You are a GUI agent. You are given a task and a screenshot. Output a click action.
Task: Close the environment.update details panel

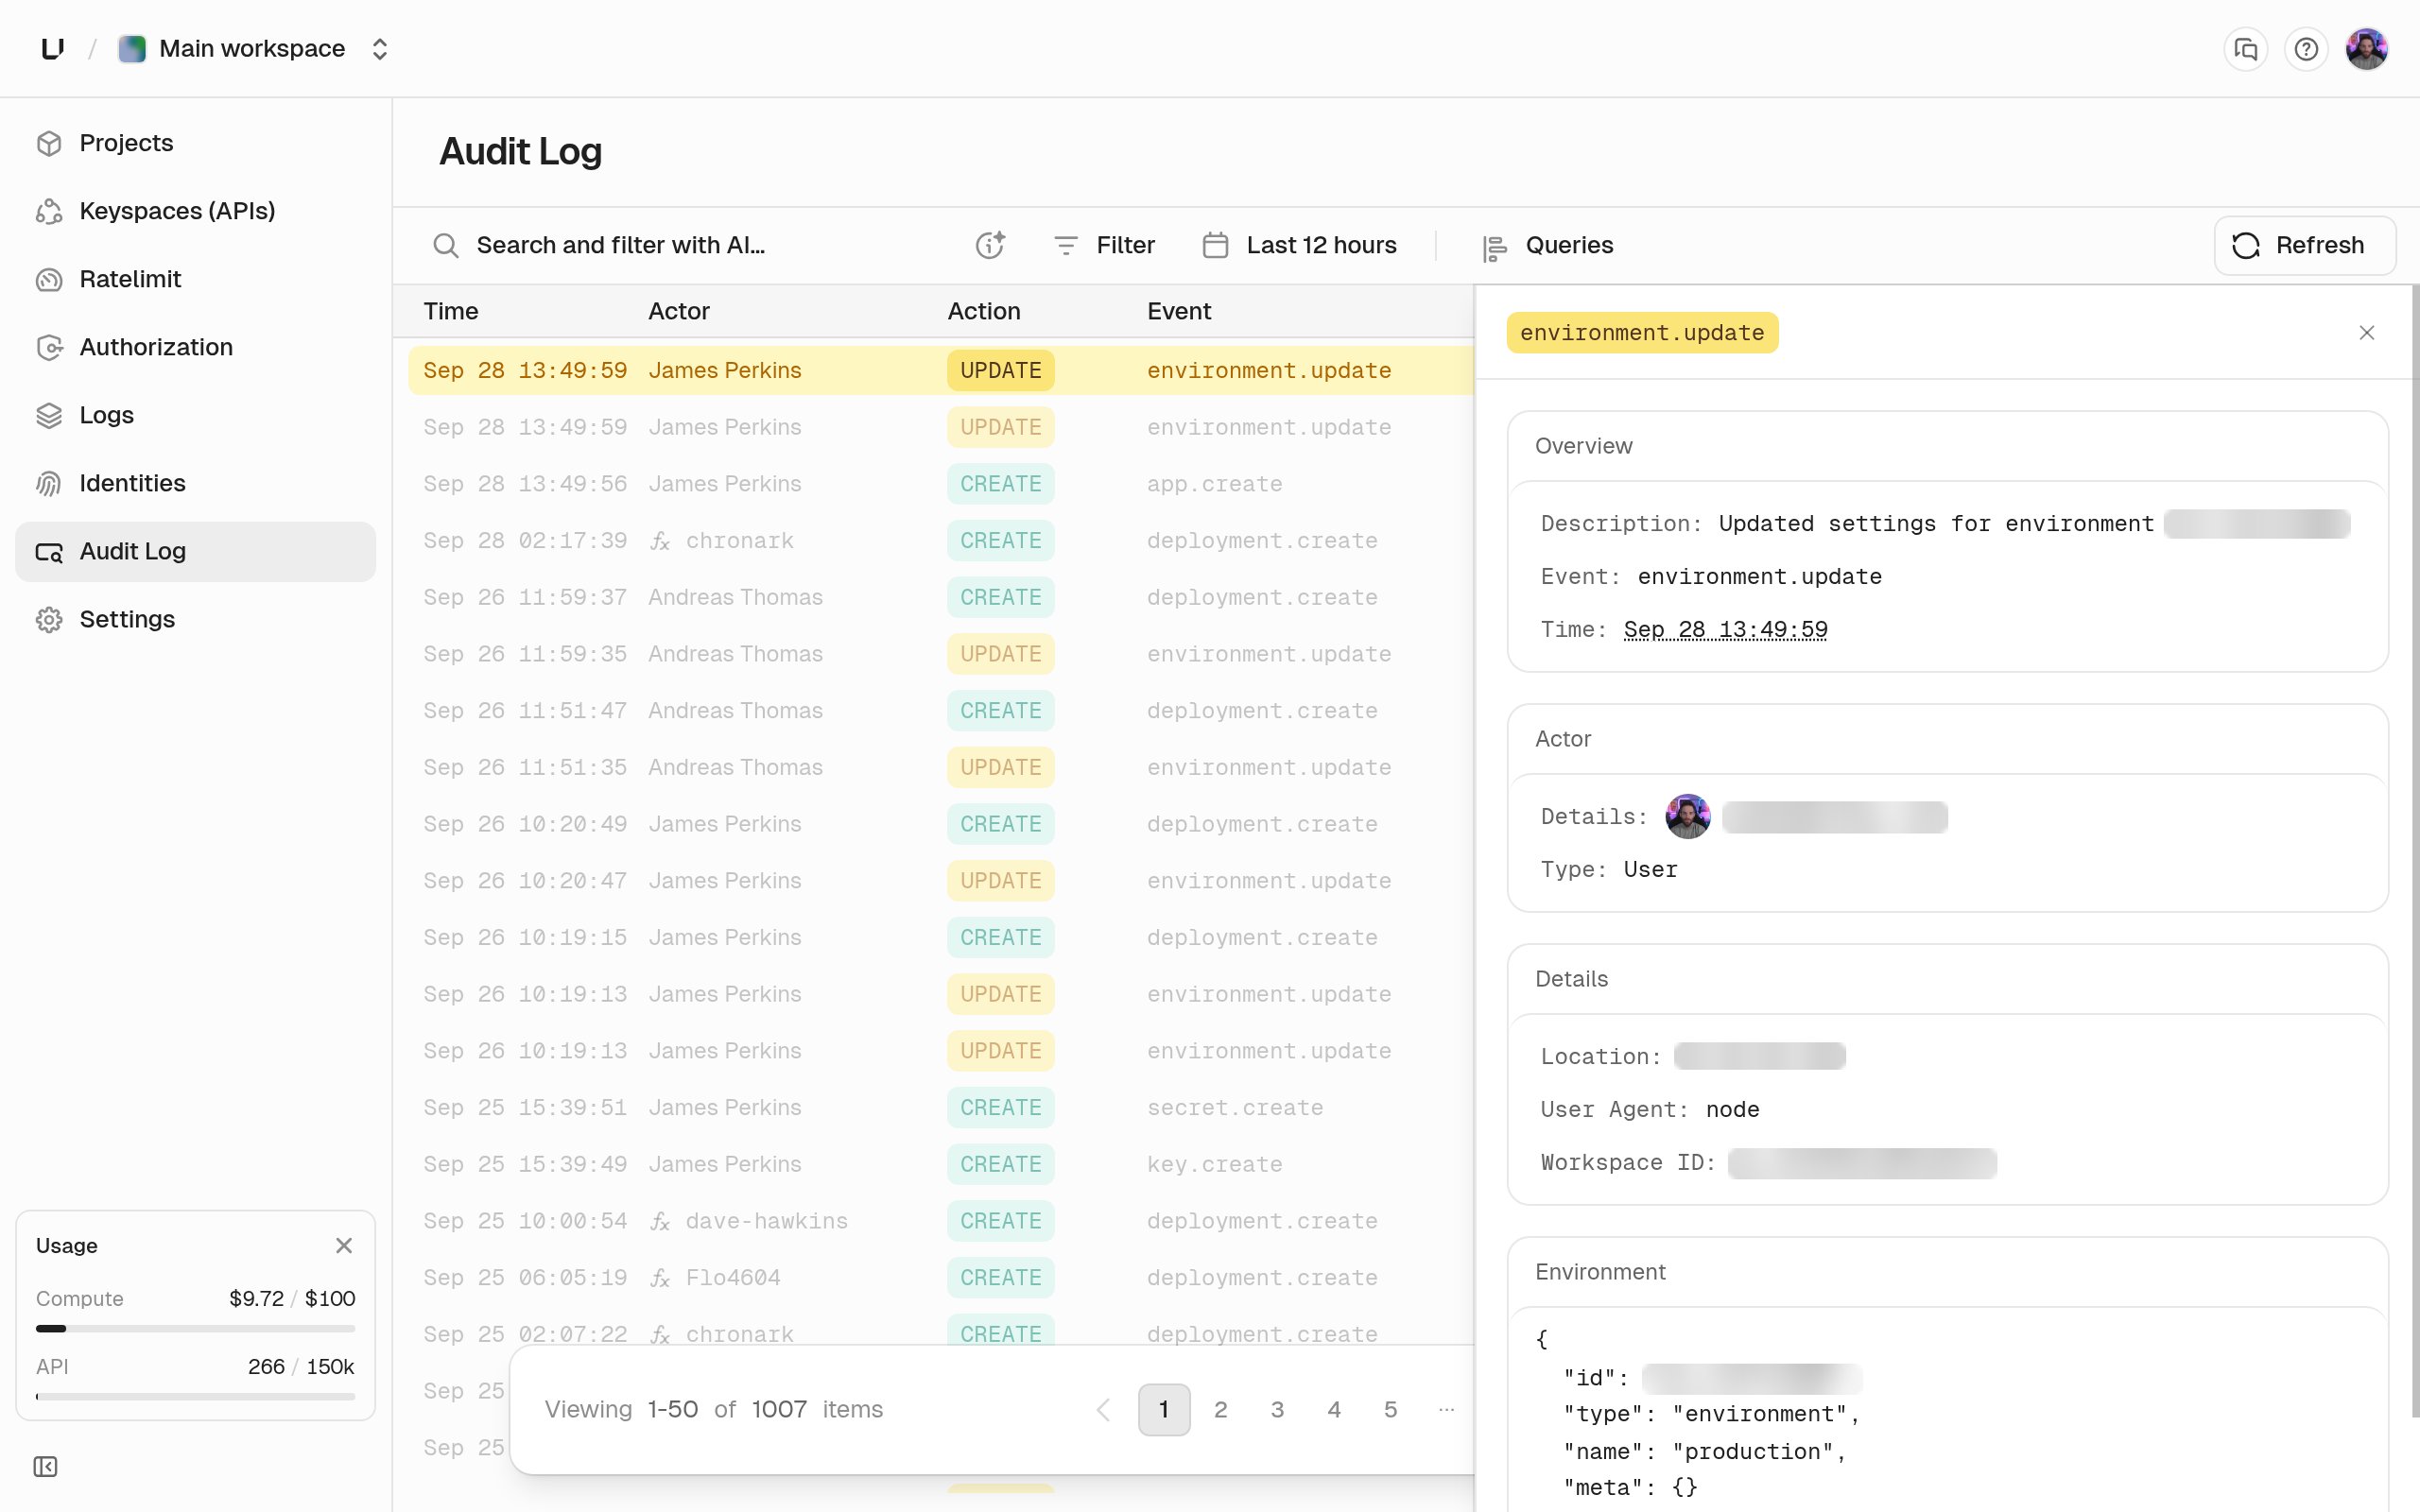(2366, 333)
